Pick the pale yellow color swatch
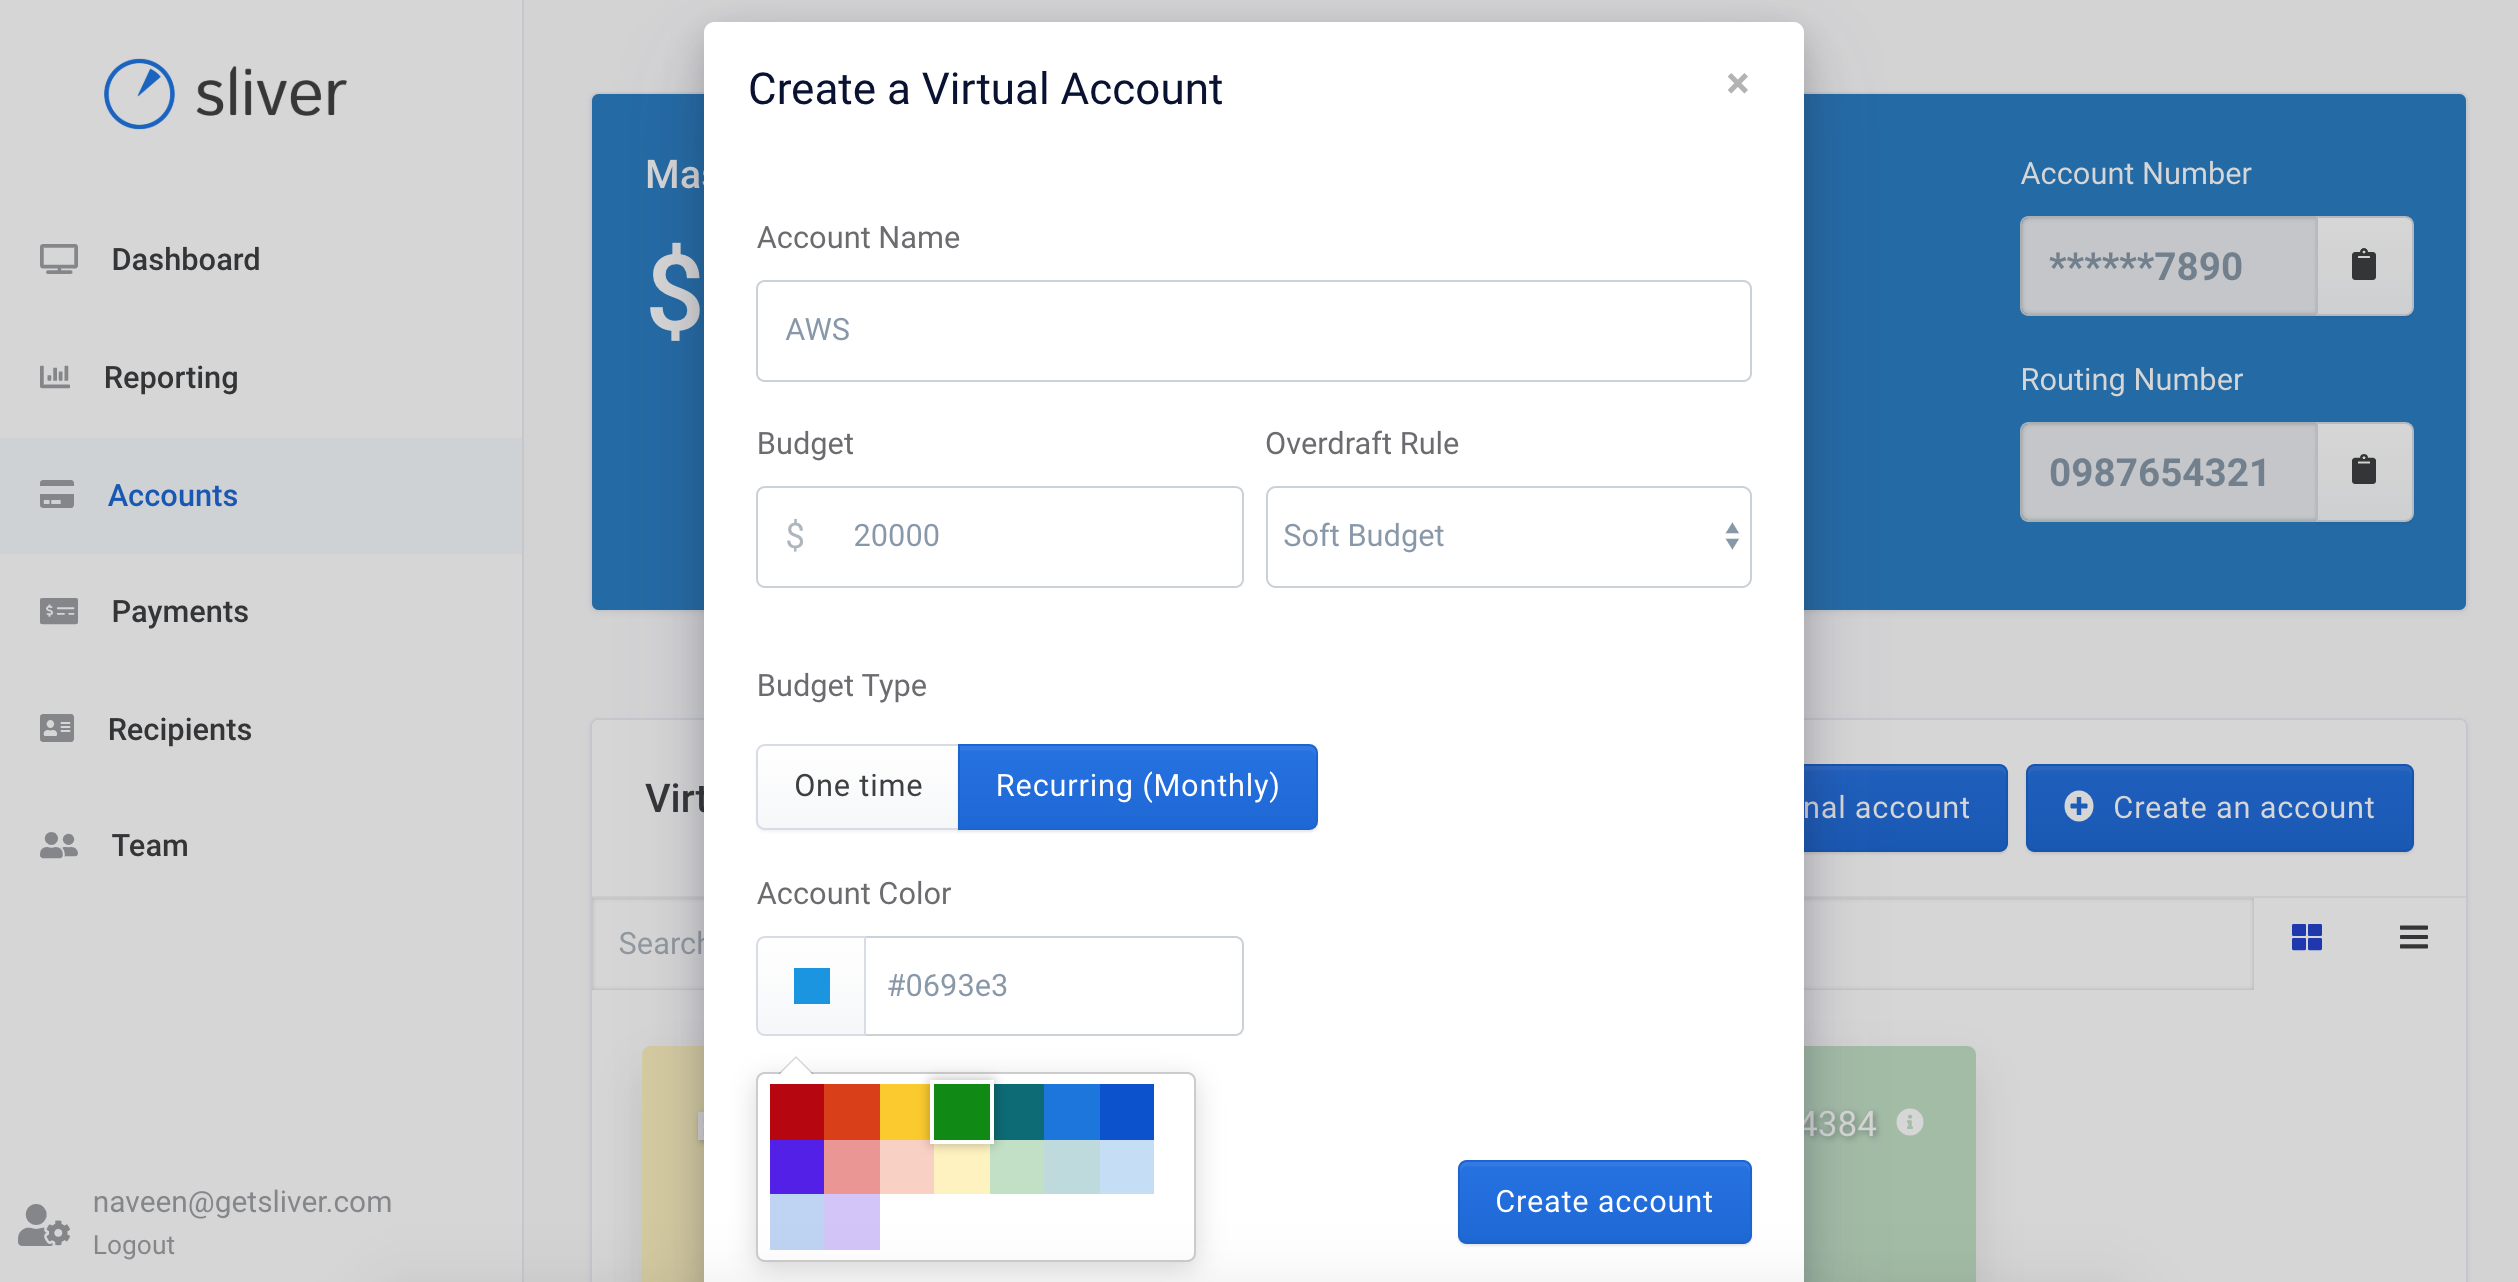Image resolution: width=2518 pixels, height=1282 pixels. click(962, 1167)
